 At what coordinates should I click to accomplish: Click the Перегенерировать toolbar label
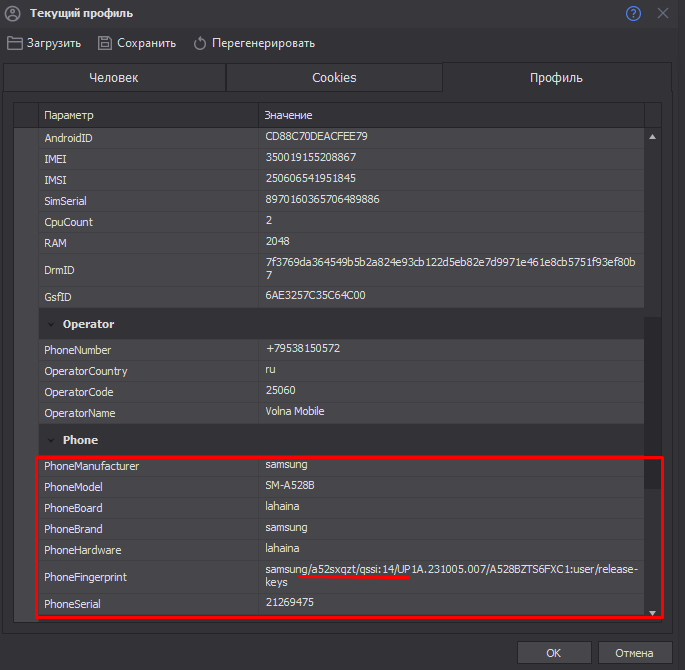click(x=263, y=43)
